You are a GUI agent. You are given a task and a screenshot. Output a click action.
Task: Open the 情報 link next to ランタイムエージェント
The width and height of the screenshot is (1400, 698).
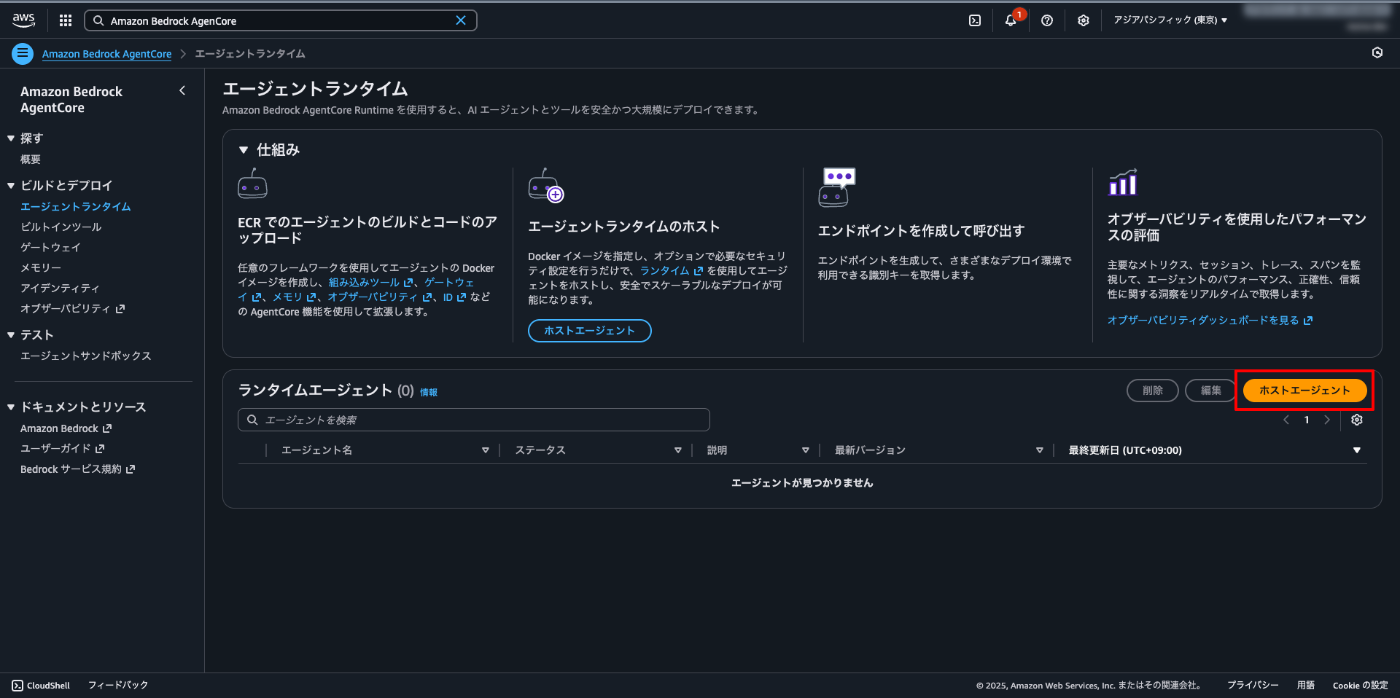coord(428,392)
